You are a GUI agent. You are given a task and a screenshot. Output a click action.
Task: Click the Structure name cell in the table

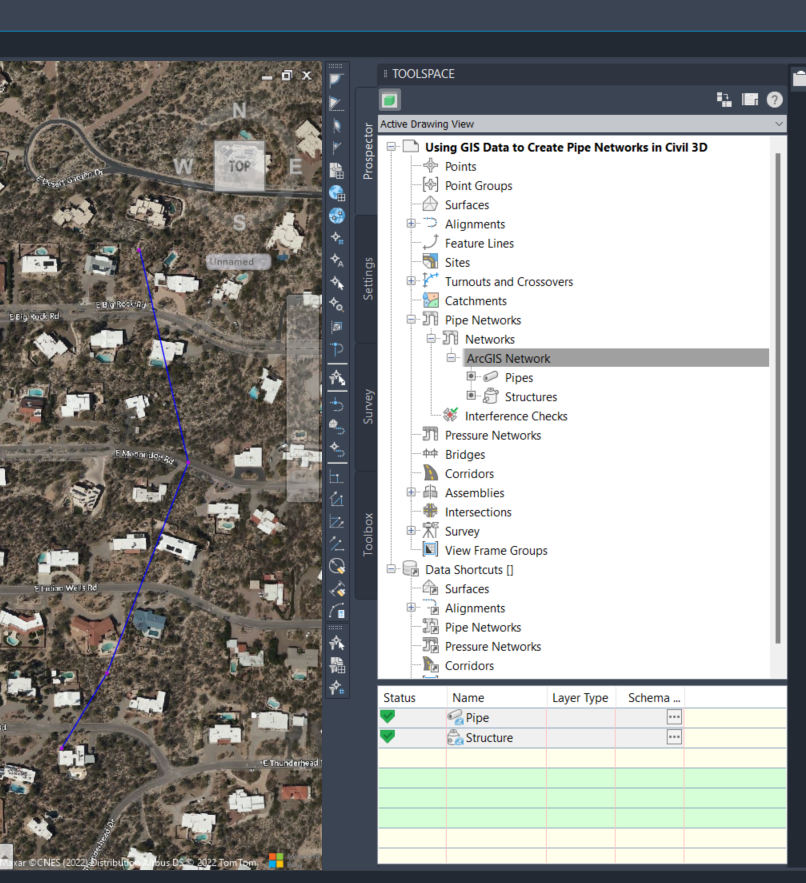point(496,738)
